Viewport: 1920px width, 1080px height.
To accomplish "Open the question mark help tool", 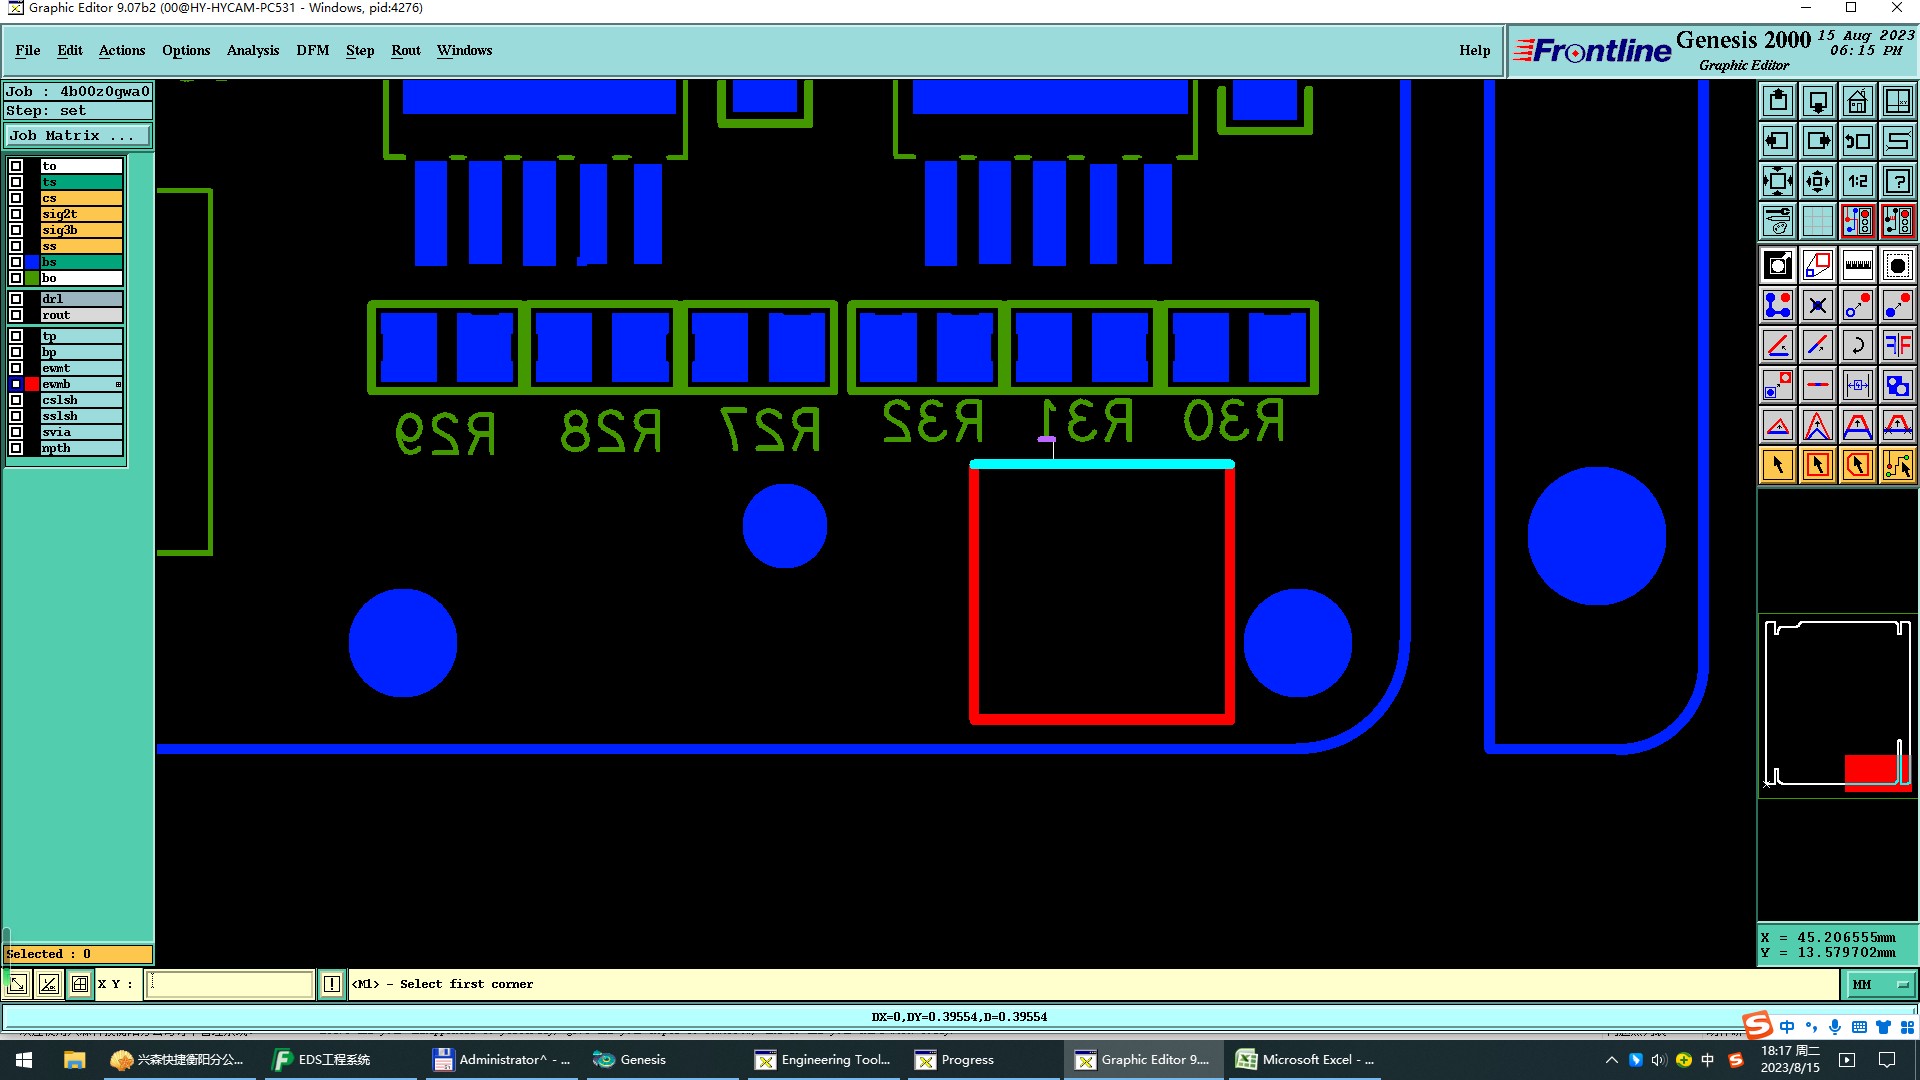I will tap(1897, 181).
